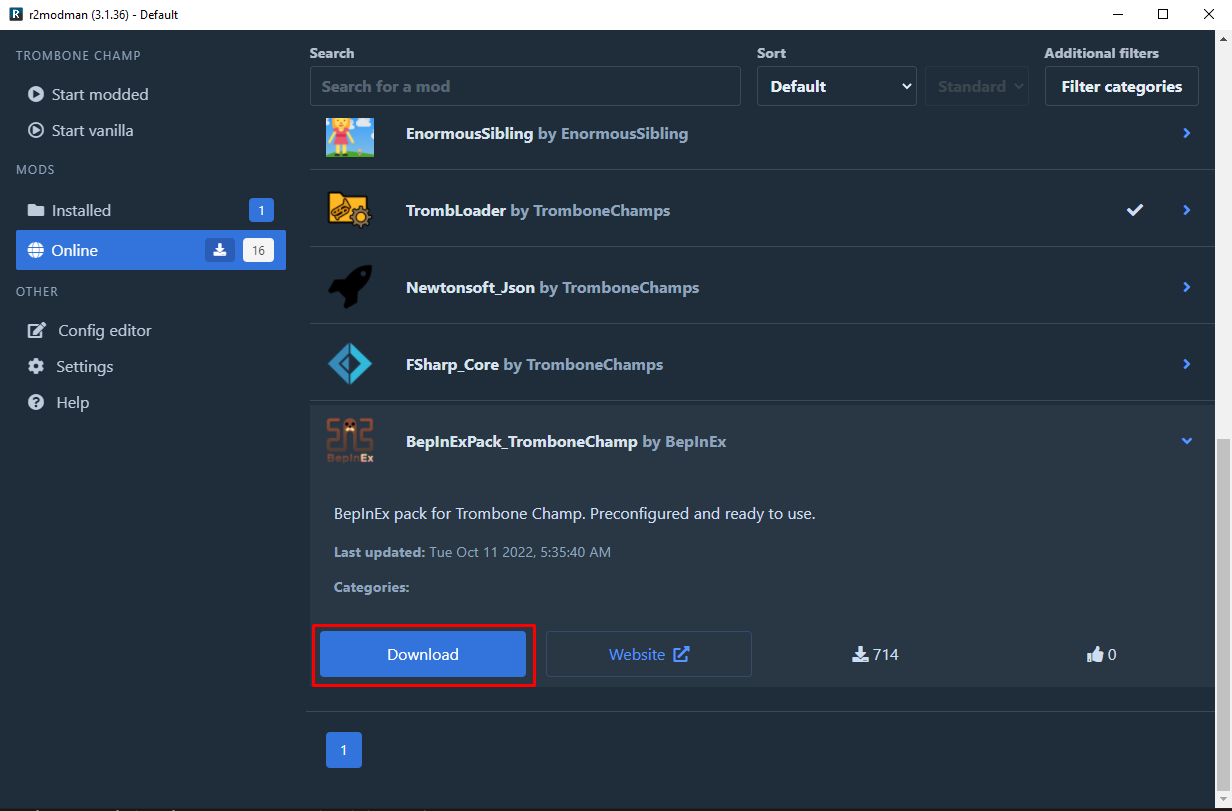
Task: Click the Start modded play icon
Action: tap(36, 94)
